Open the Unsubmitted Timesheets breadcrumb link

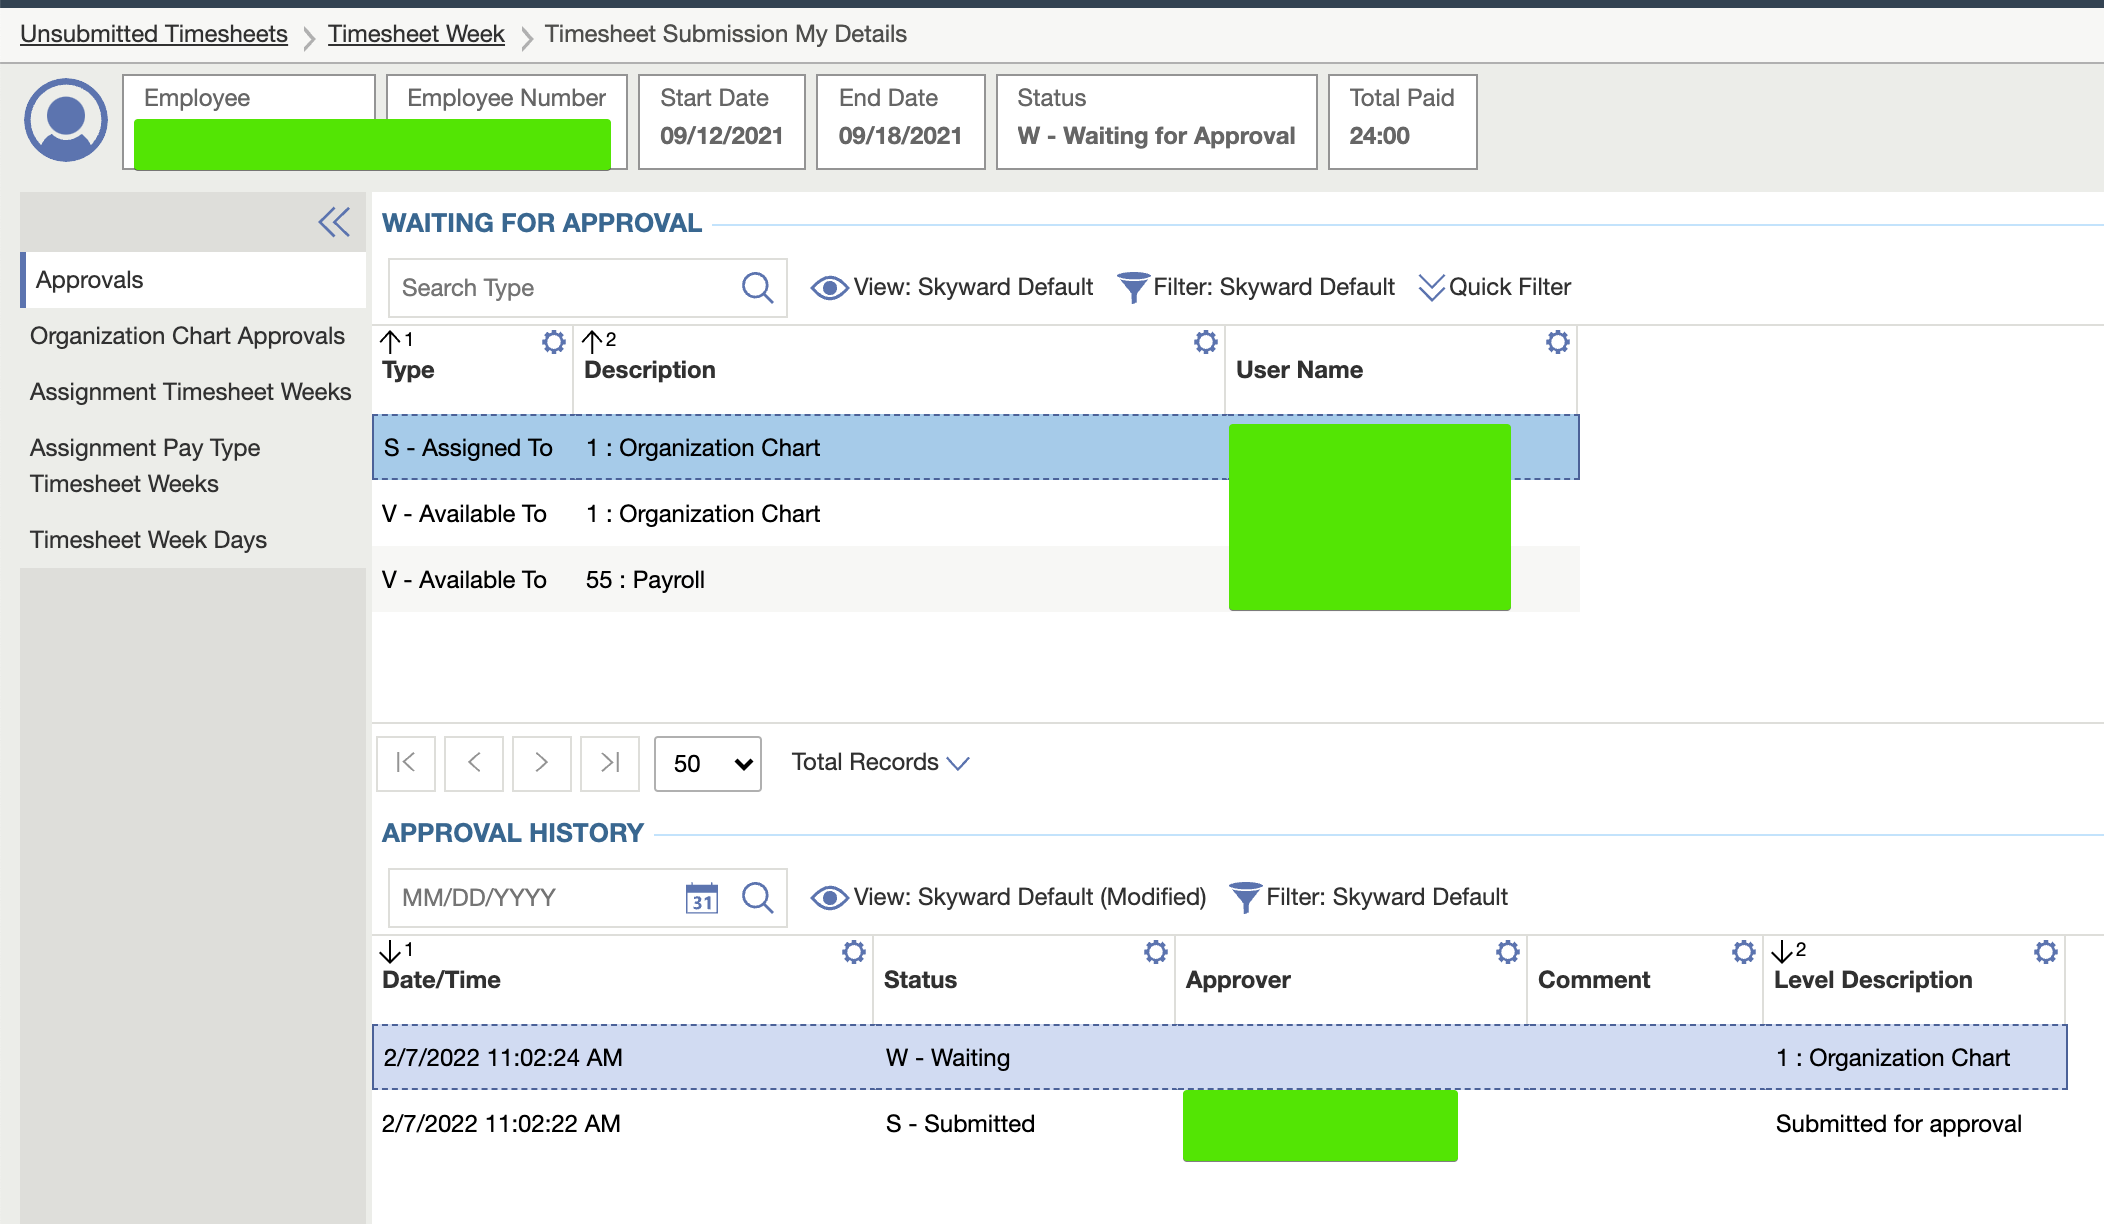(154, 34)
